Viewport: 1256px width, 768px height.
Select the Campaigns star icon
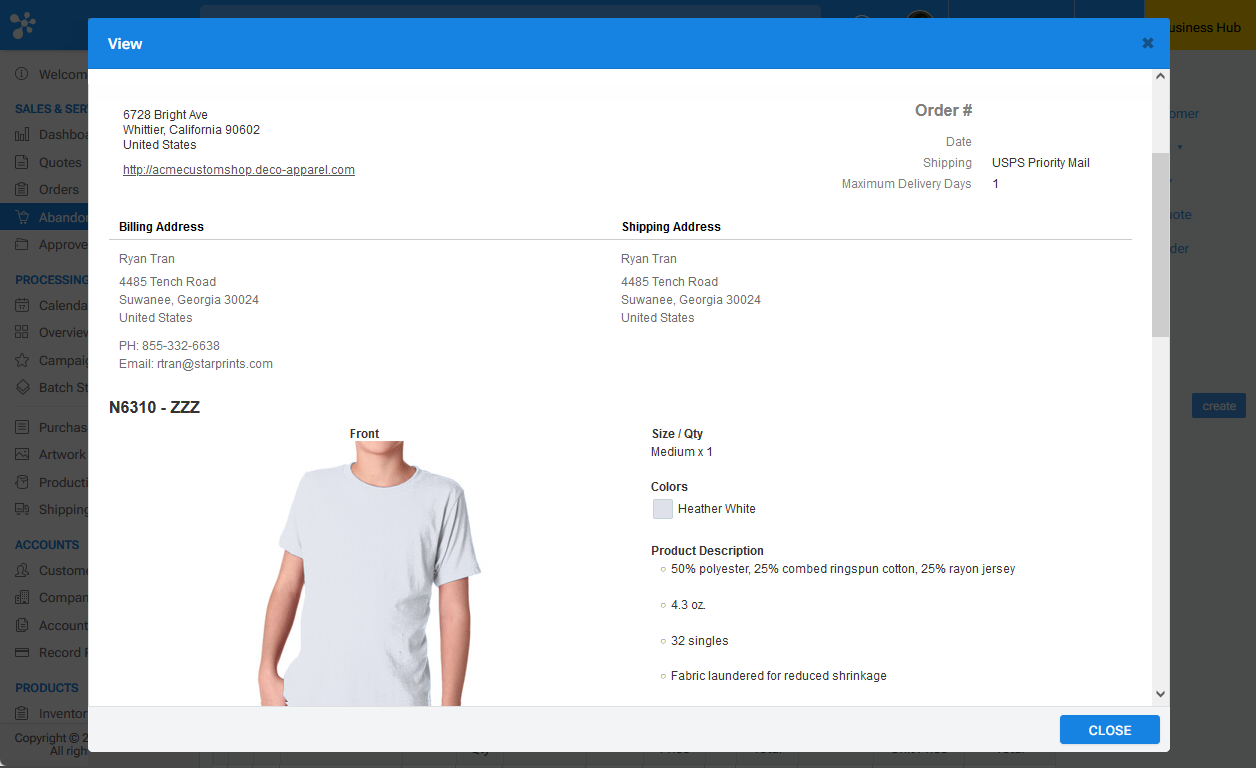click(22, 360)
